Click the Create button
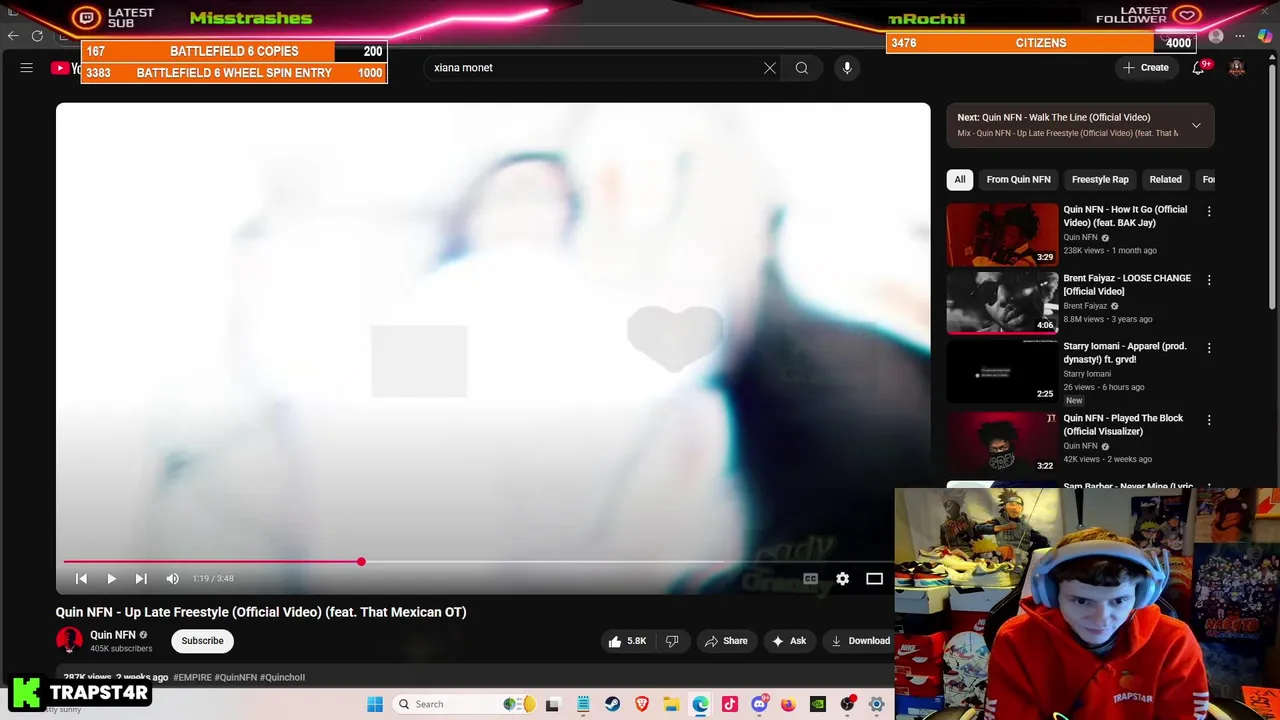This screenshot has height=720, width=1280. (1146, 68)
